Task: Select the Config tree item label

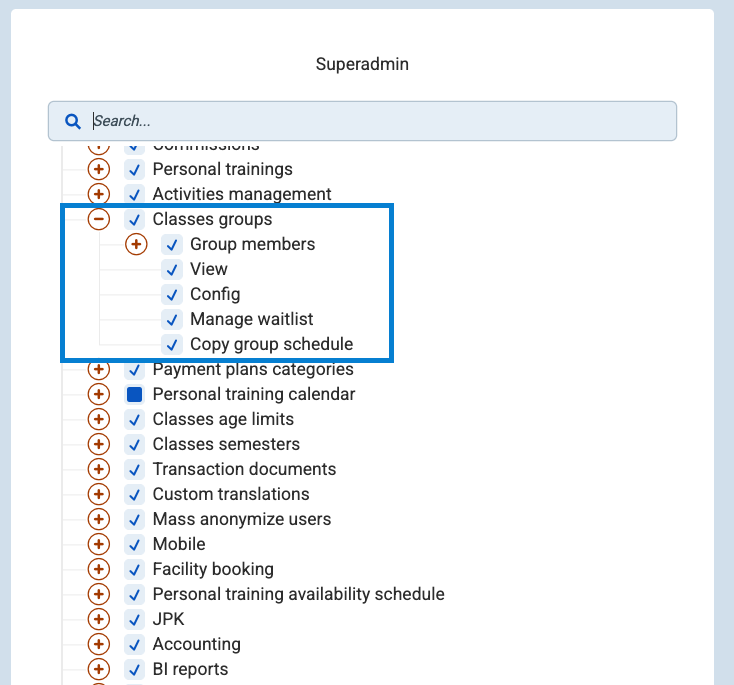Action: pyautogui.click(x=215, y=294)
